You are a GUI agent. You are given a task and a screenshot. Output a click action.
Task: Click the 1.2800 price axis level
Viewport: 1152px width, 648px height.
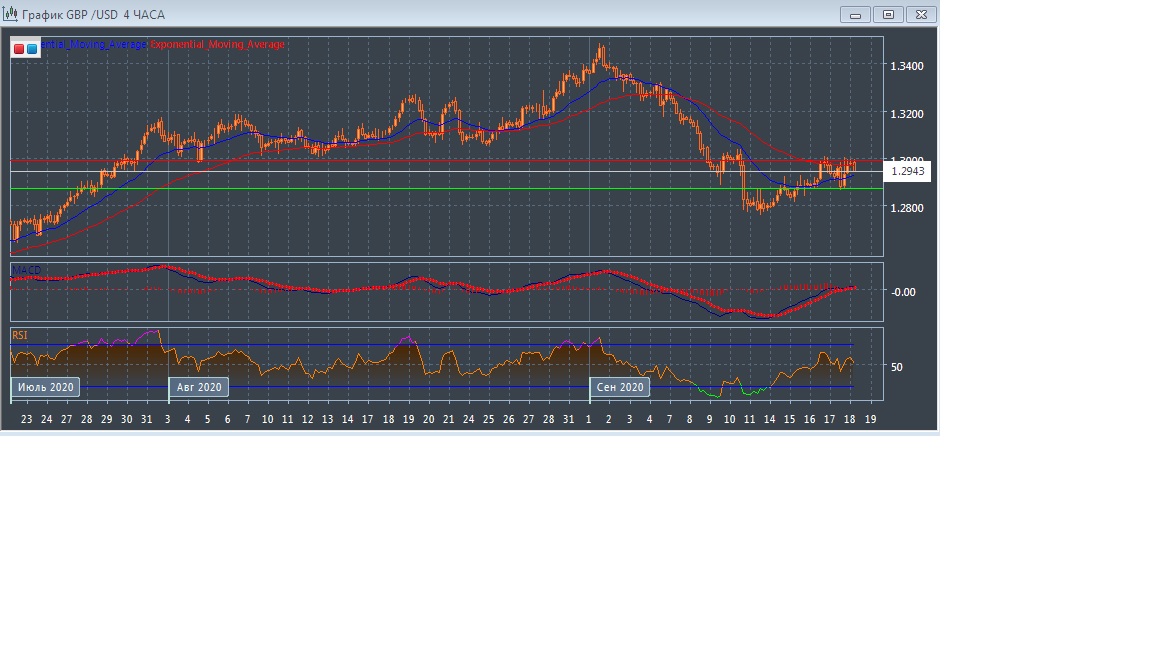[x=906, y=209]
